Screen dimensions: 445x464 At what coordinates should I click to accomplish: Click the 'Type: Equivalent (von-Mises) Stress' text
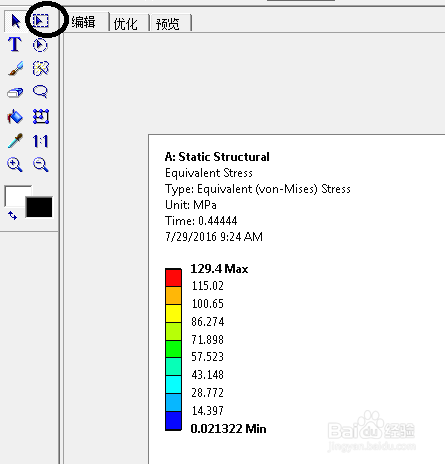click(x=258, y=189)
